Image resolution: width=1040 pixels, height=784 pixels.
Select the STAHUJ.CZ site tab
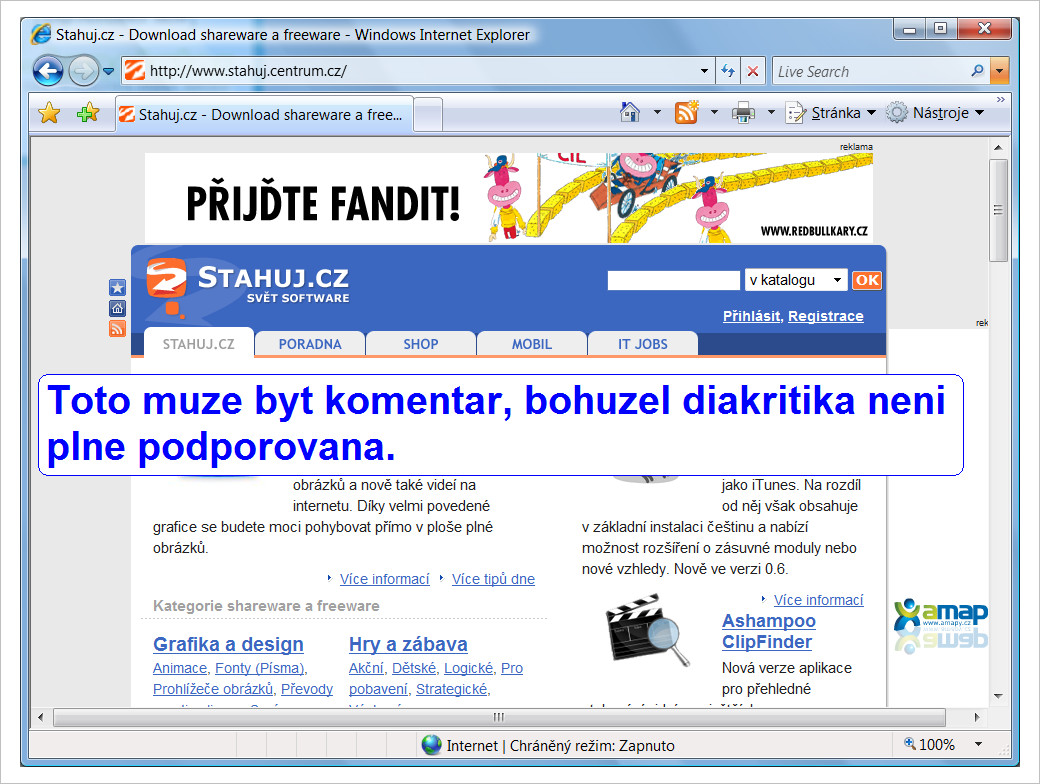[198, 344]
